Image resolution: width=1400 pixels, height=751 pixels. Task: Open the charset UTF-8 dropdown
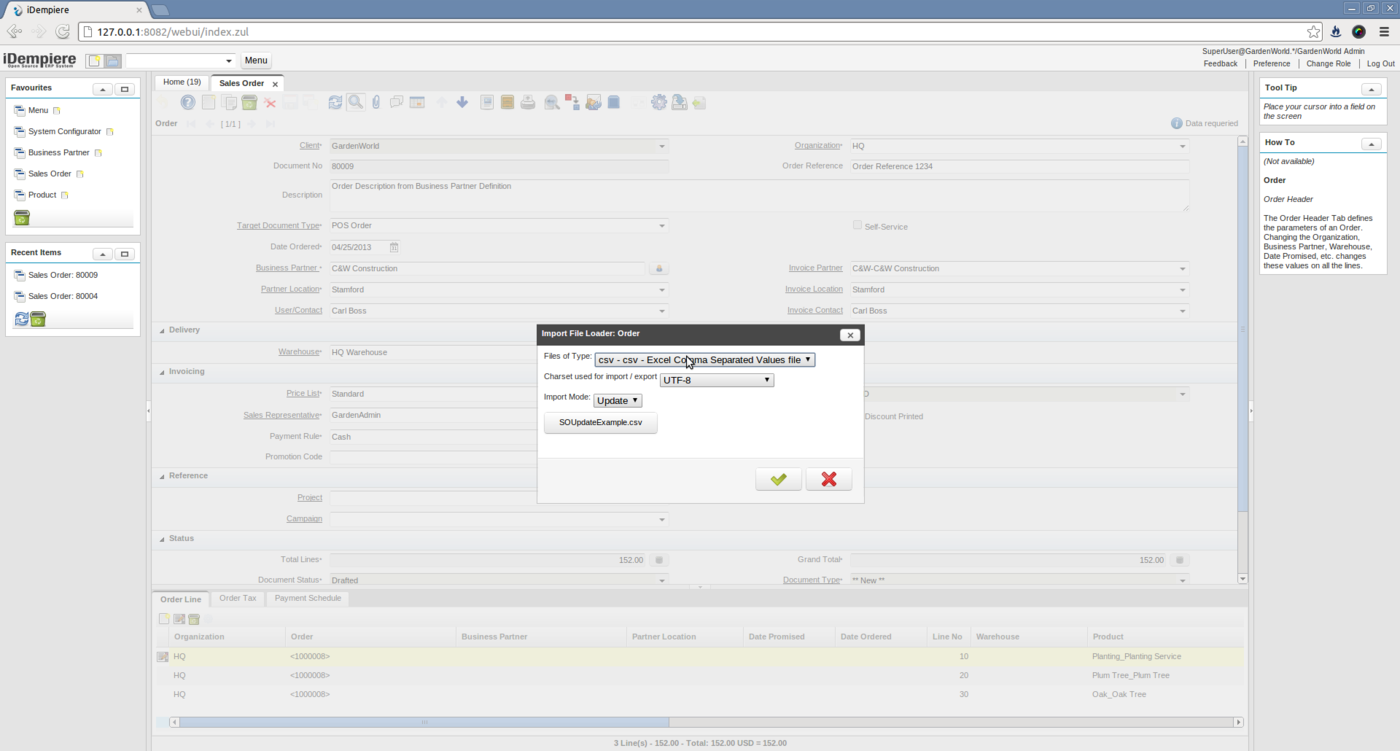[716, 380]
